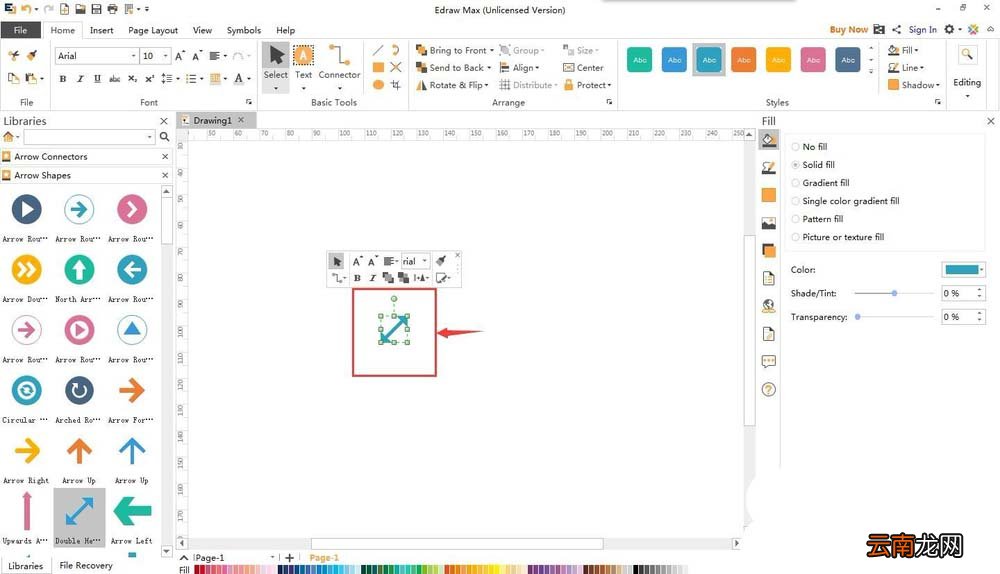Insert the Double Headed arrow shape
This screenshot has width=1000, height=574.
79,517
